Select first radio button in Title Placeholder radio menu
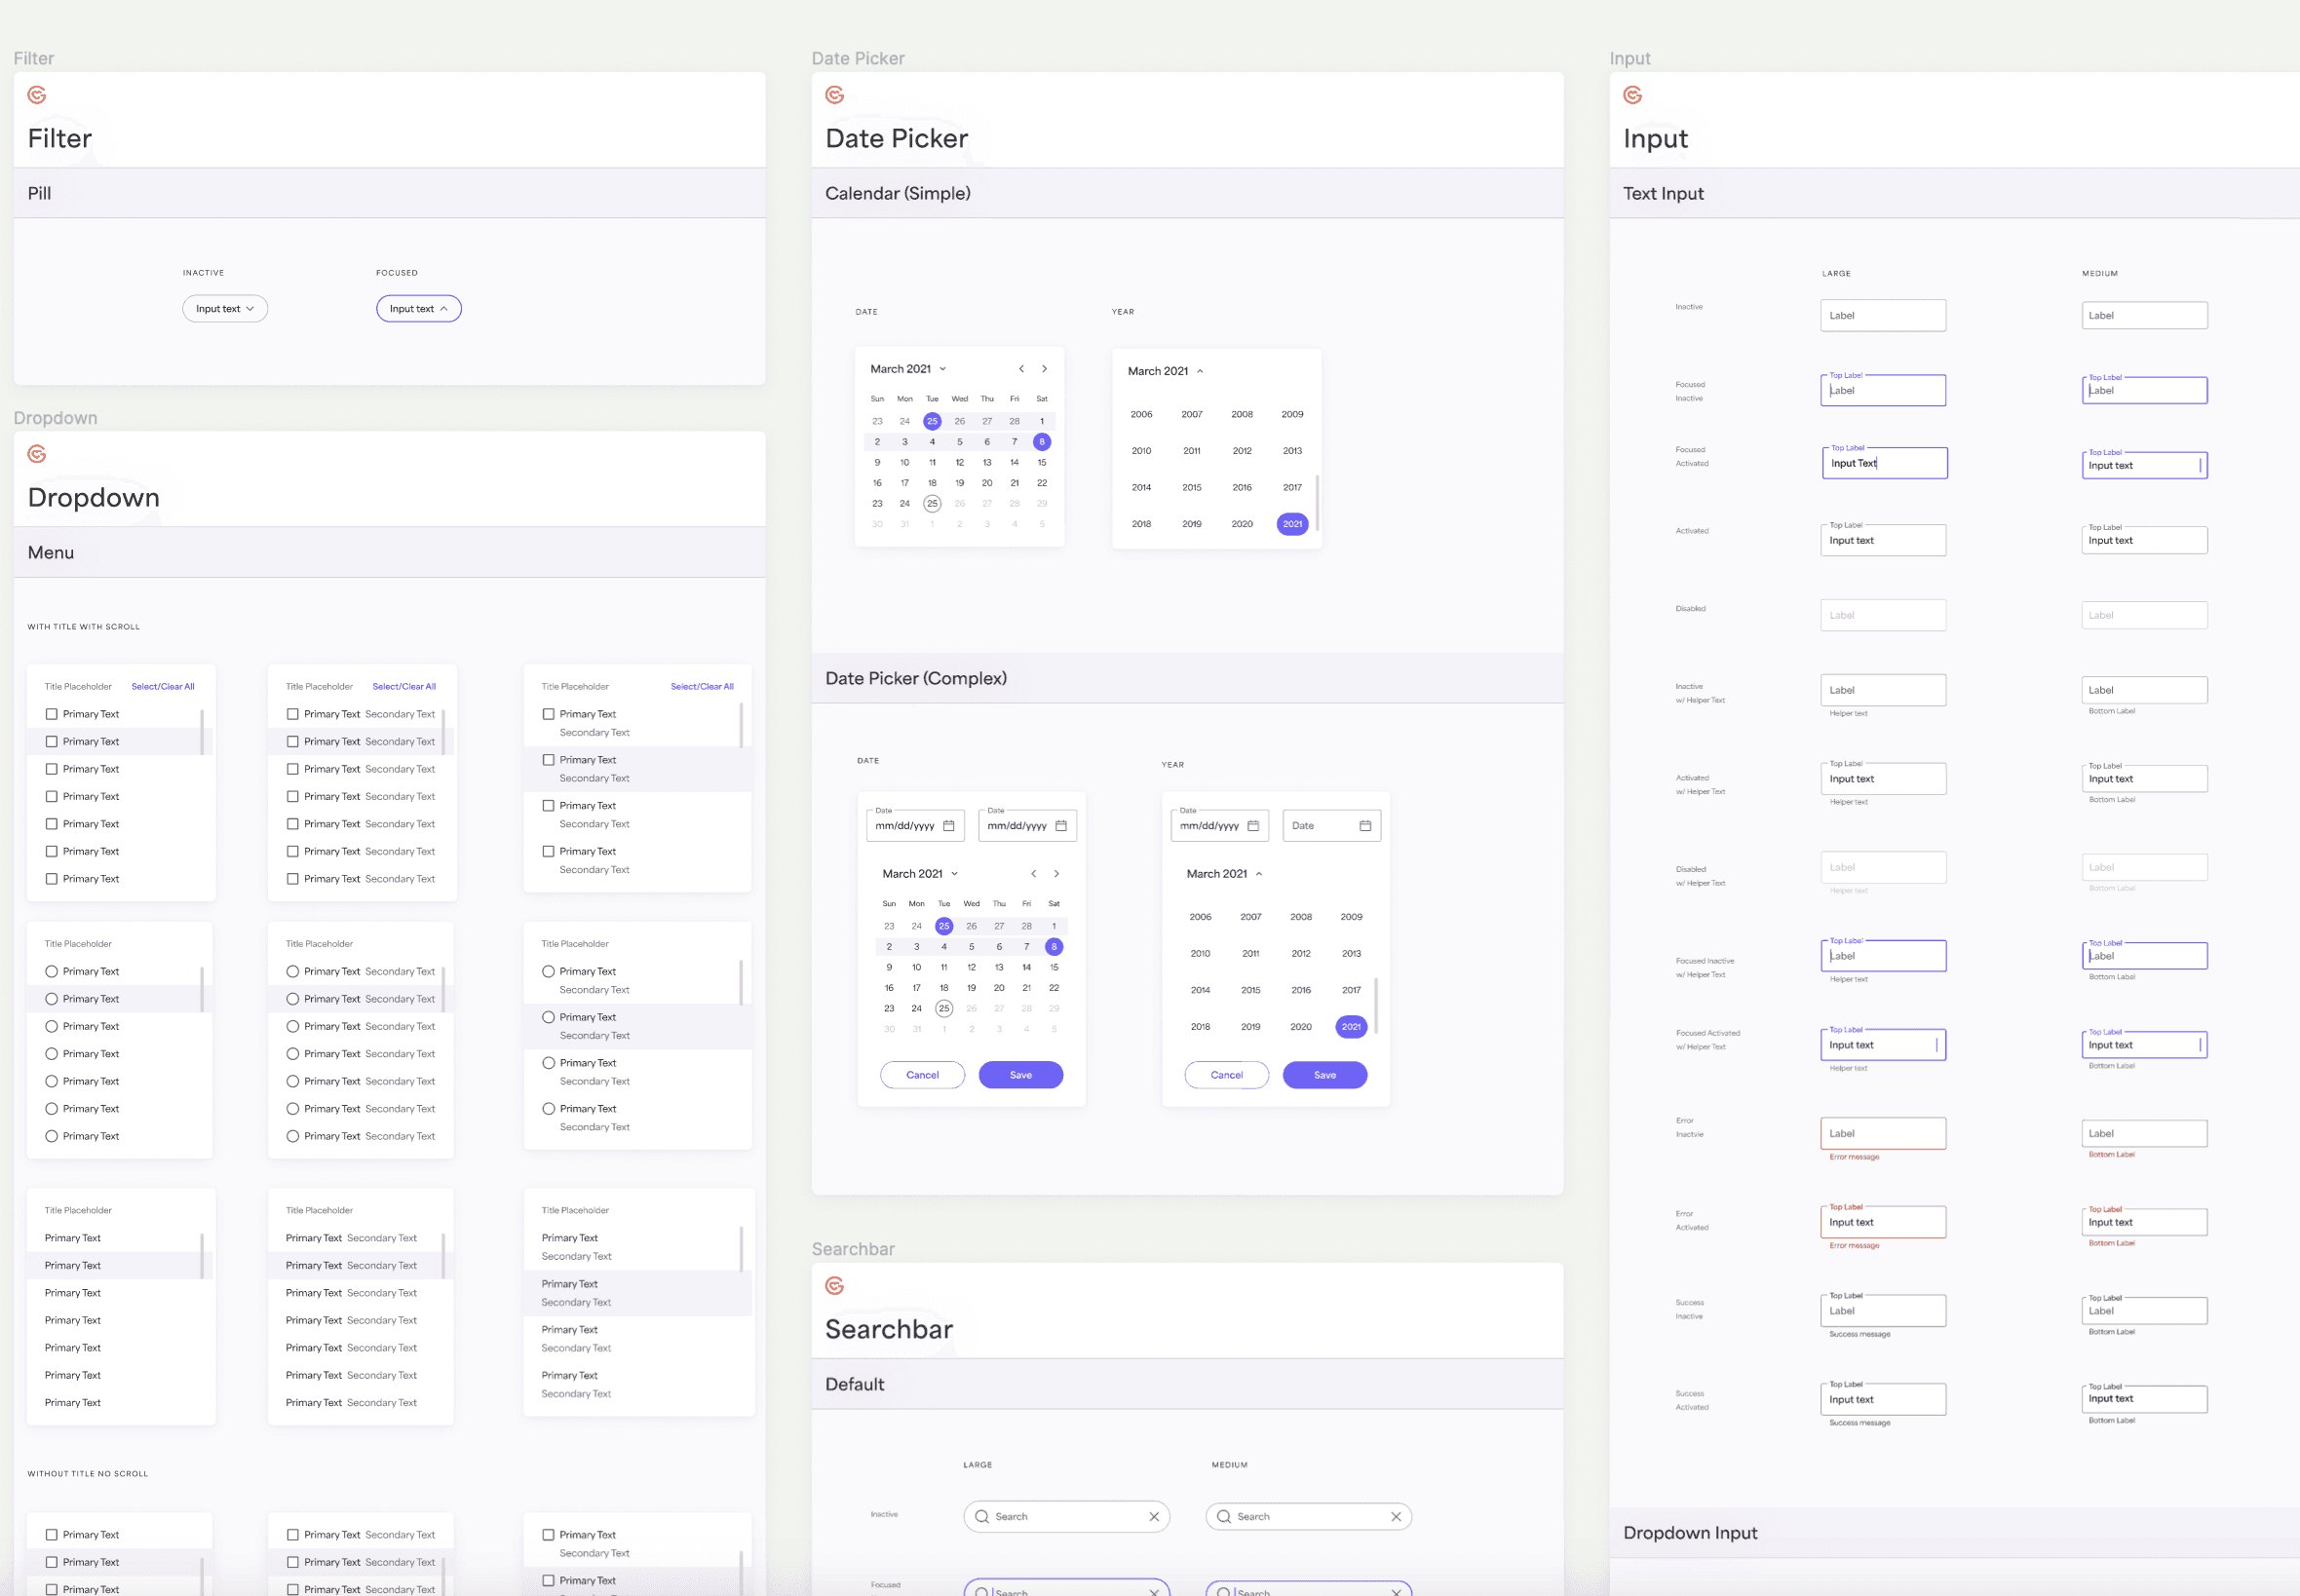Screen dimensions: 2300x1596 point(51,972)
